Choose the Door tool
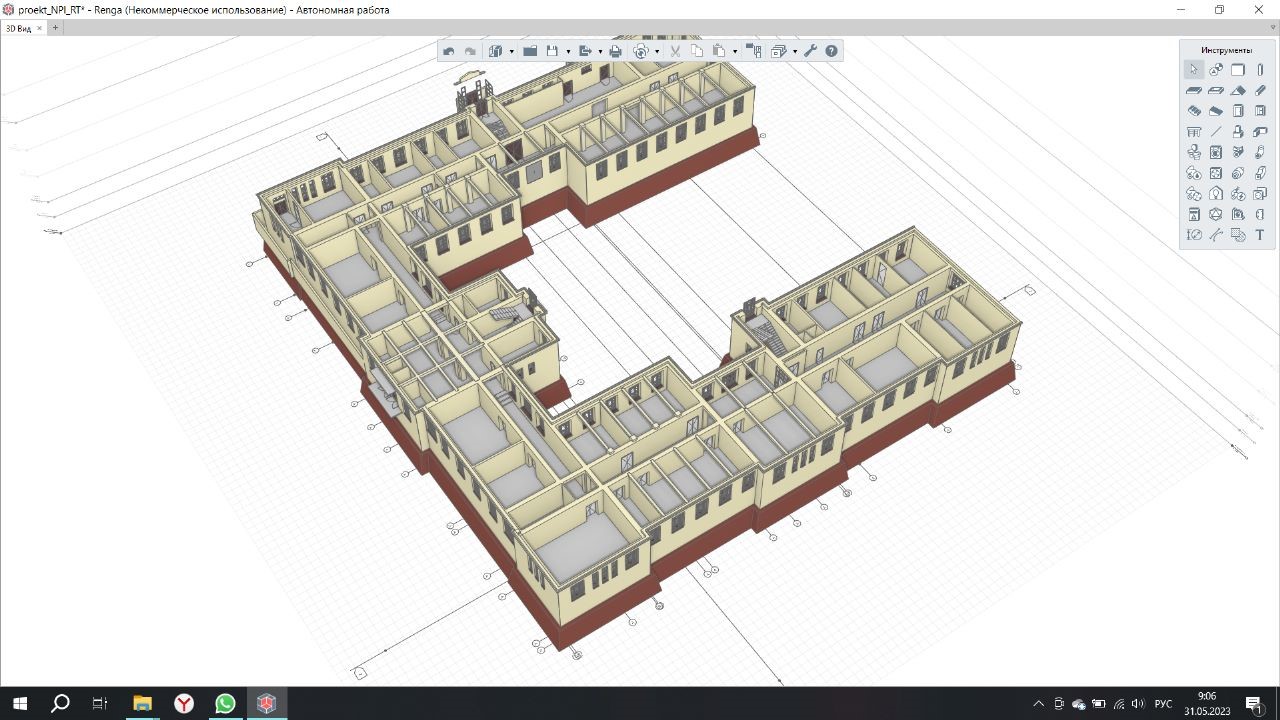Screen dimensions: 1280x720 (1238, 111)
